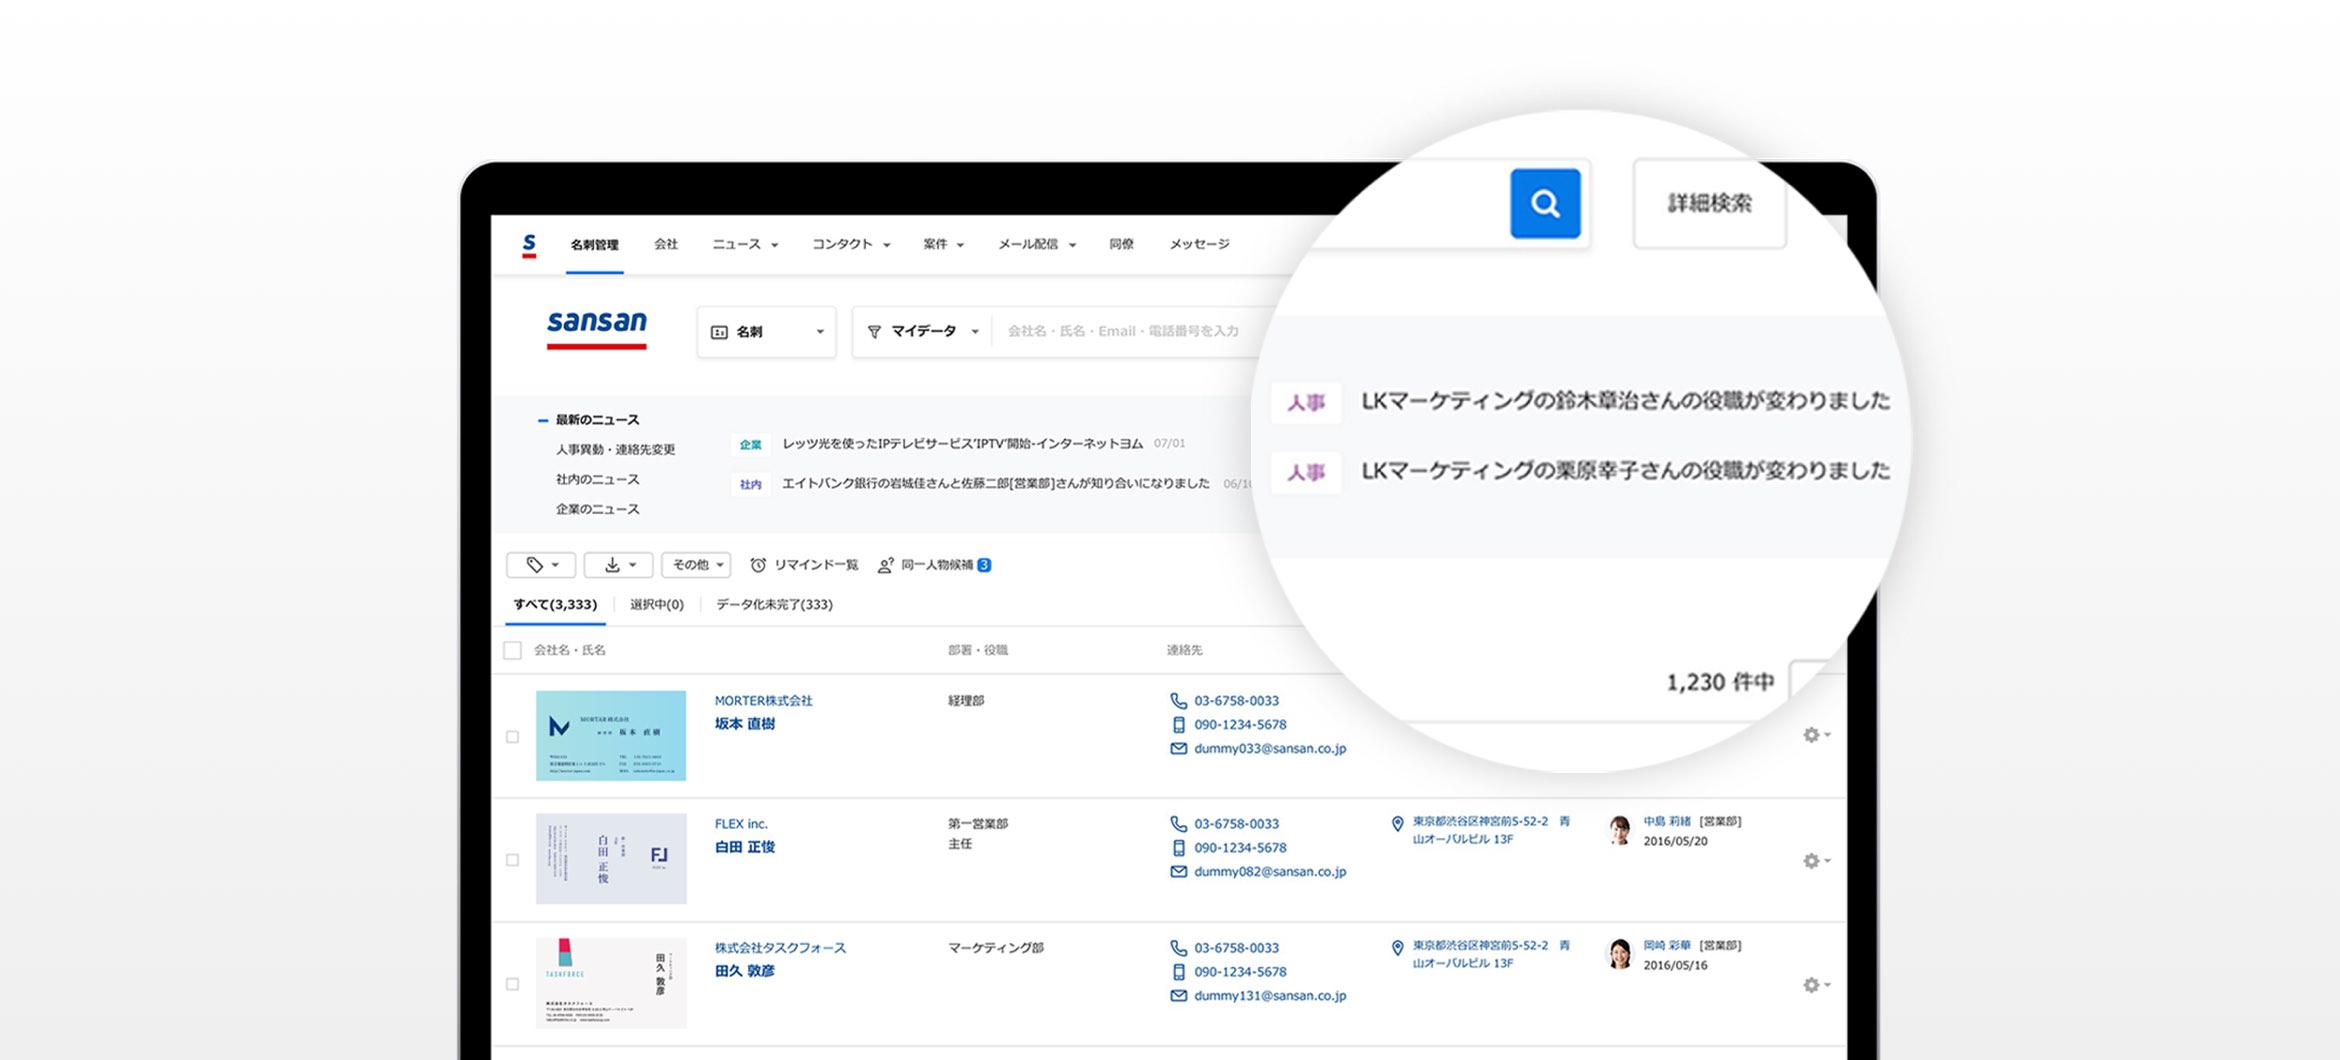Open 坂本 直樹 contact name
This screenshot has height=1060, width=2340.
click(744, 724)
